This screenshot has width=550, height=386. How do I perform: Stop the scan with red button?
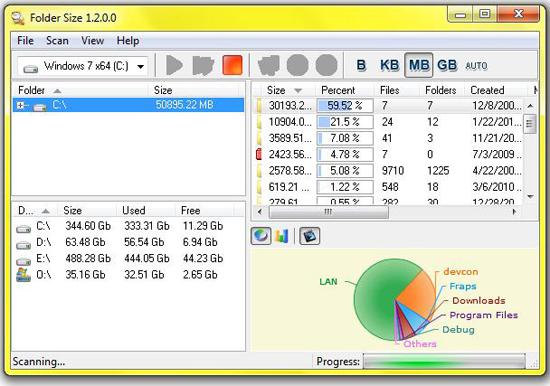[232, 65]
